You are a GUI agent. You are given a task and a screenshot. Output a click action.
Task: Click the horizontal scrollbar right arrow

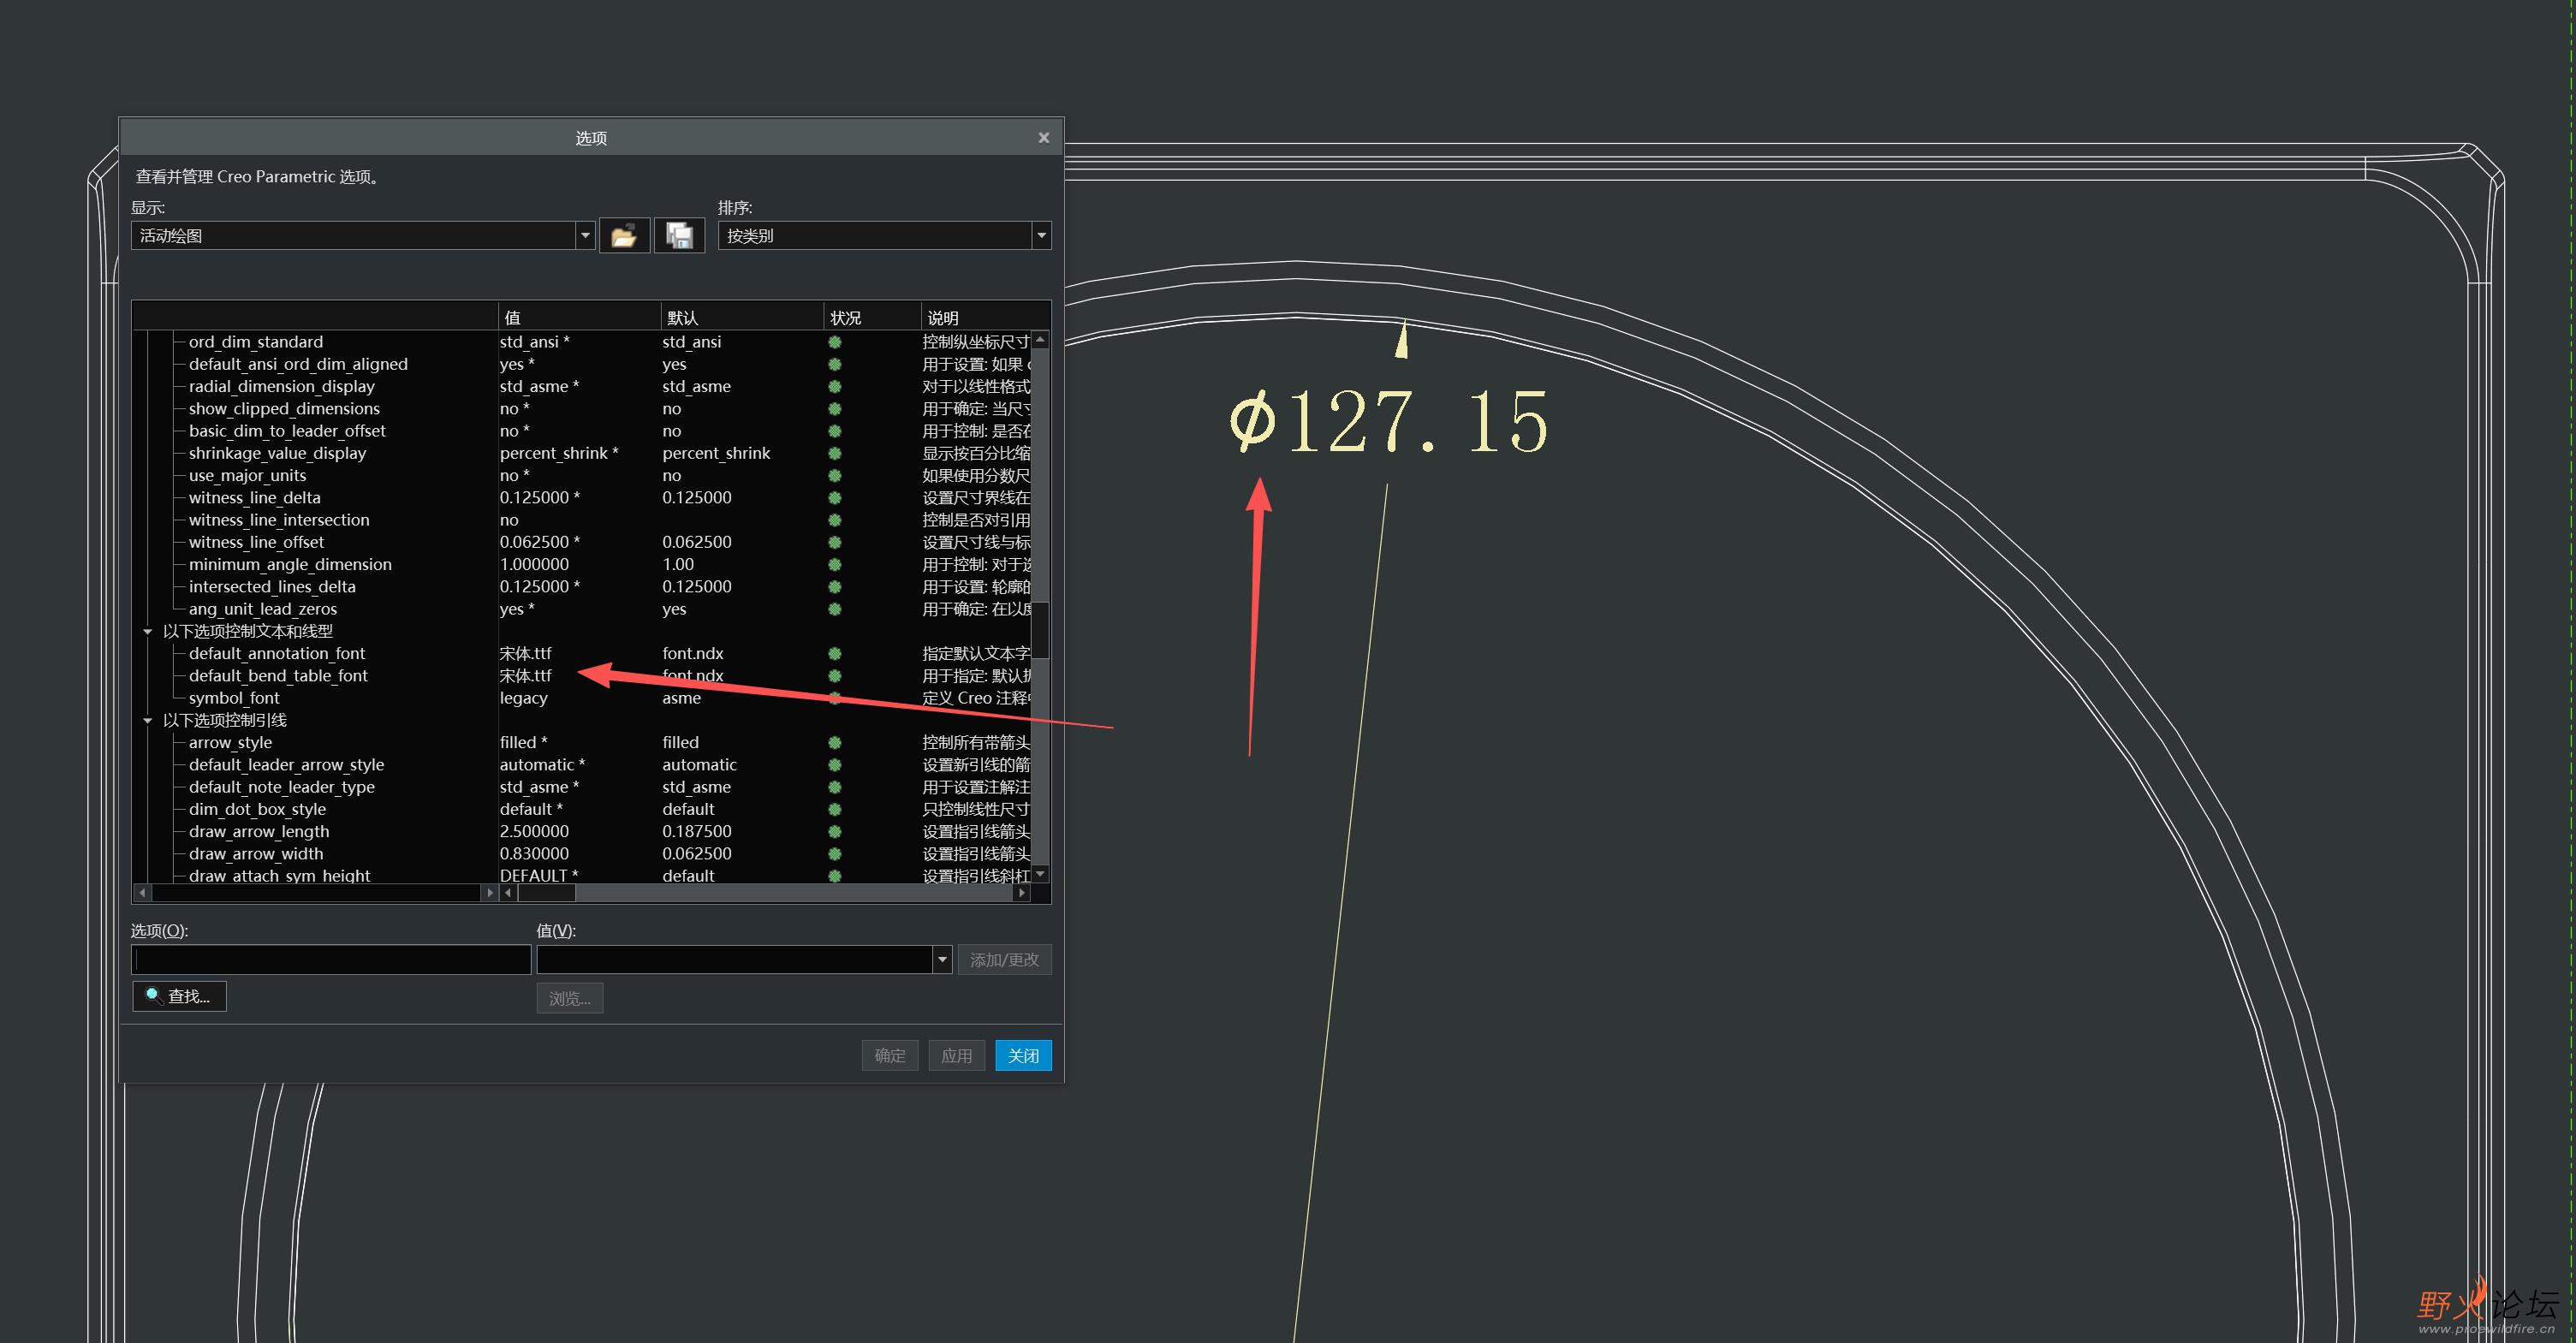(1020, 892)
